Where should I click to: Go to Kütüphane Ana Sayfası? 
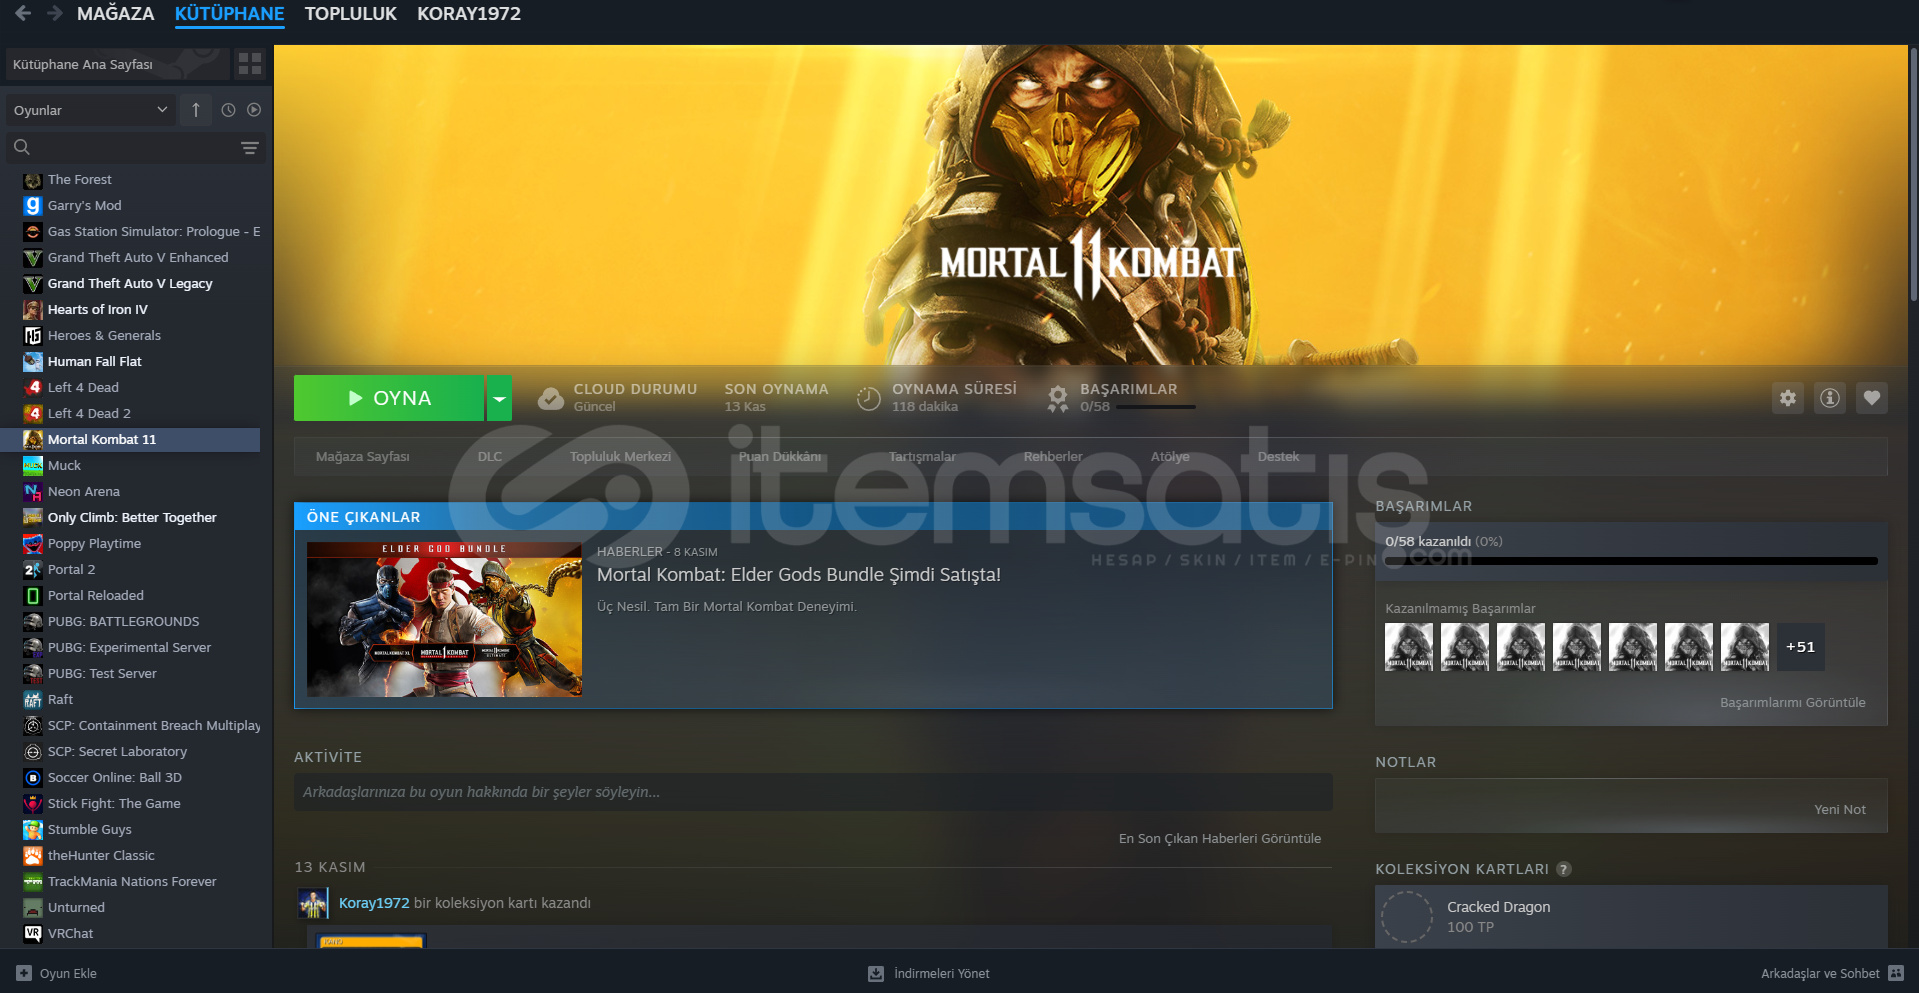point(118,64)
